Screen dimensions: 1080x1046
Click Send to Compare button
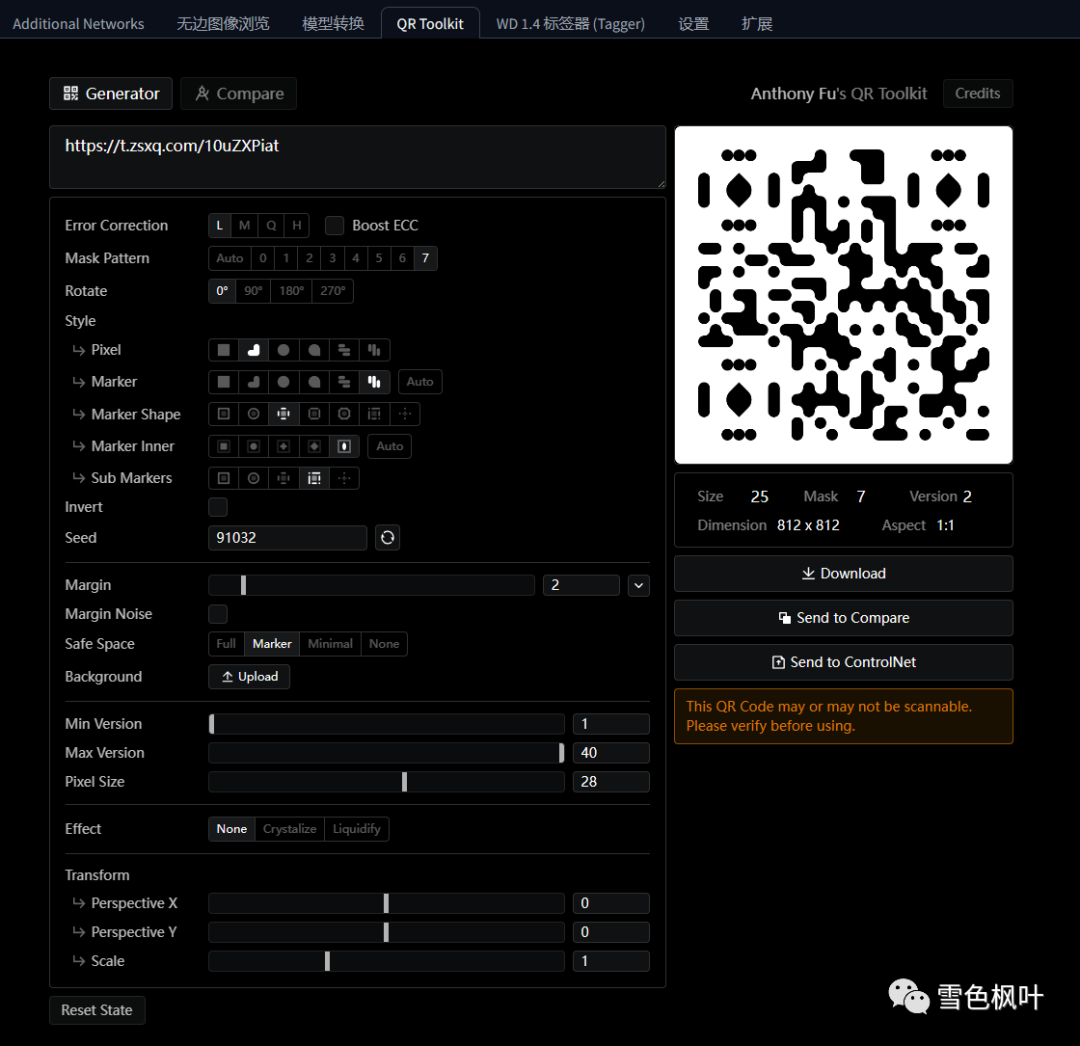(x=843, y=618)
